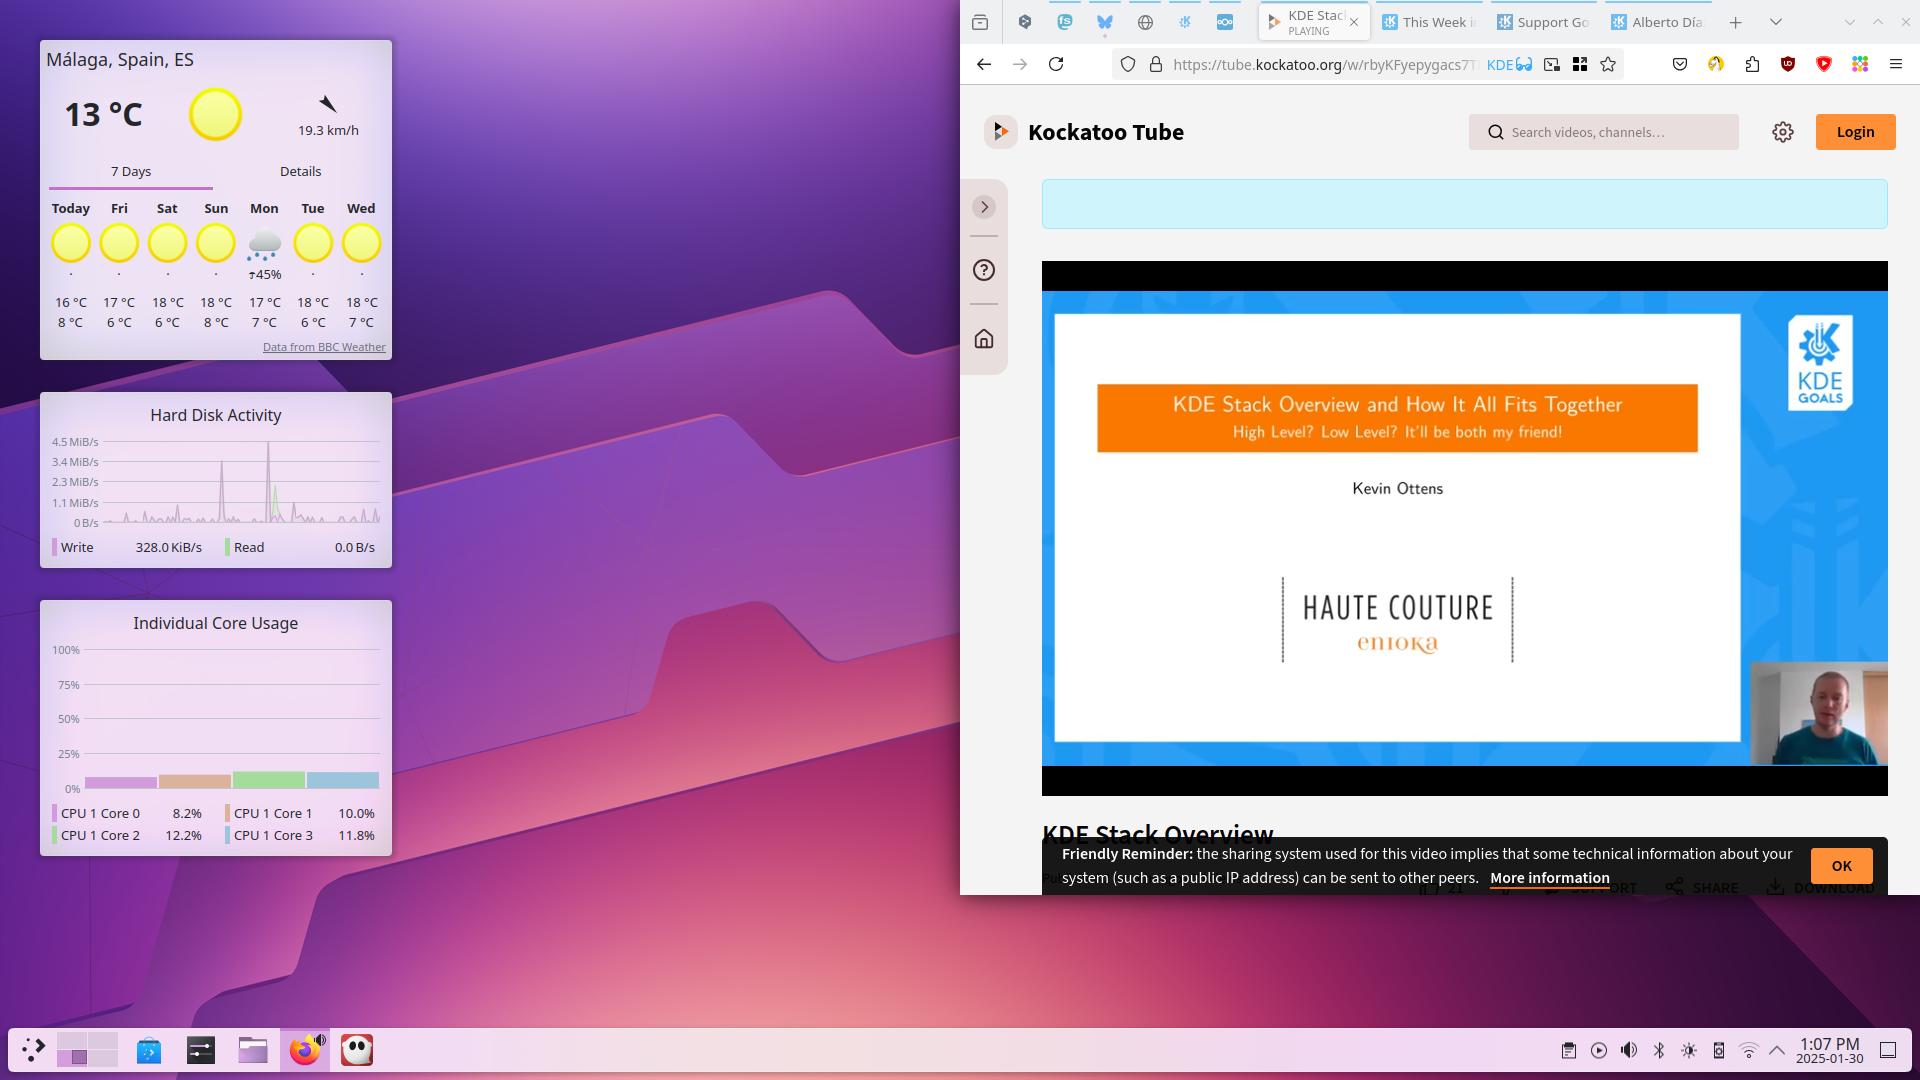Click Login button on Kockatoo Tube
The height and width of the screenshot is (1080, 1920).
pos(1855,132)
